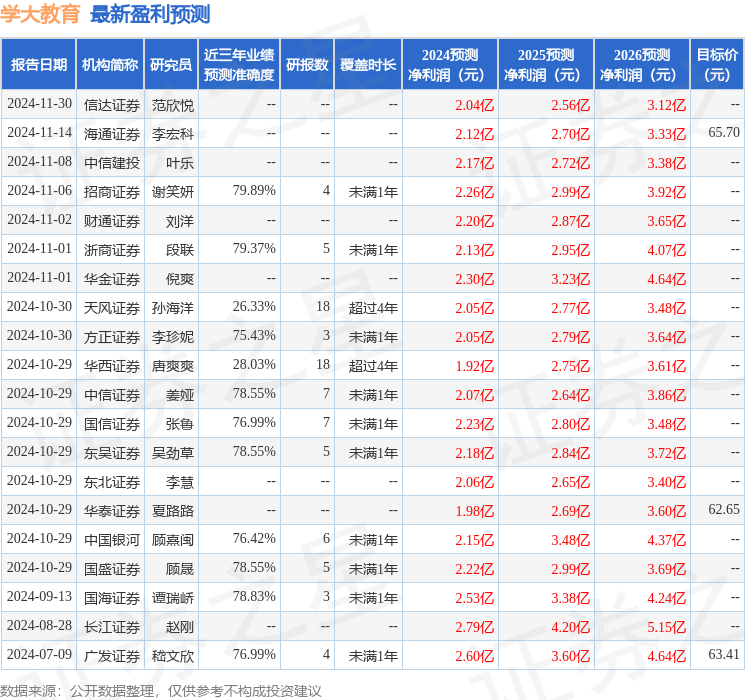
Task: Select the 国信证券 cell
Action: pos(112,424)
